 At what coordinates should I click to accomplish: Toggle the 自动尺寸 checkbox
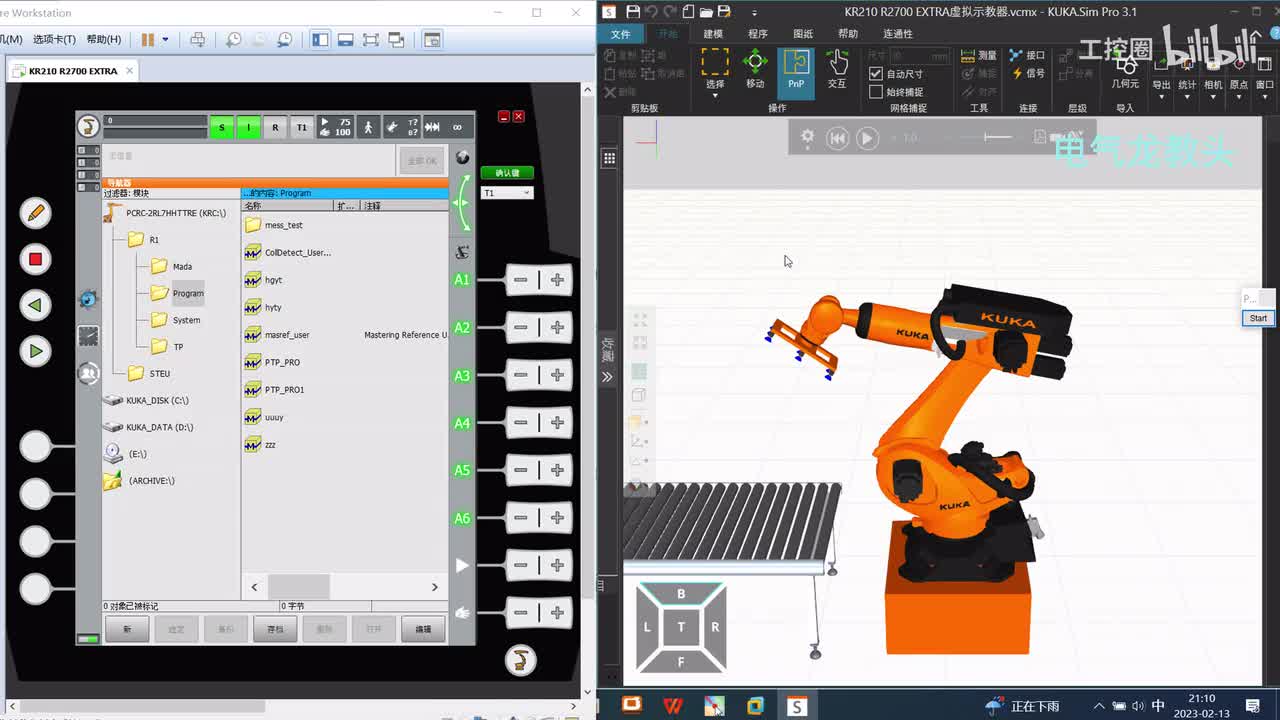[876, 74]
